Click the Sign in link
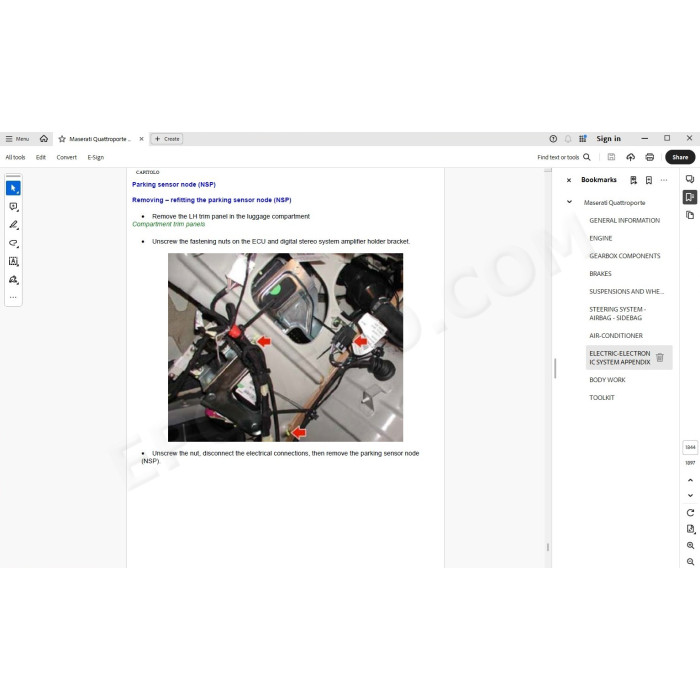This screenshot has width=700, height=700. pos(608,139)
